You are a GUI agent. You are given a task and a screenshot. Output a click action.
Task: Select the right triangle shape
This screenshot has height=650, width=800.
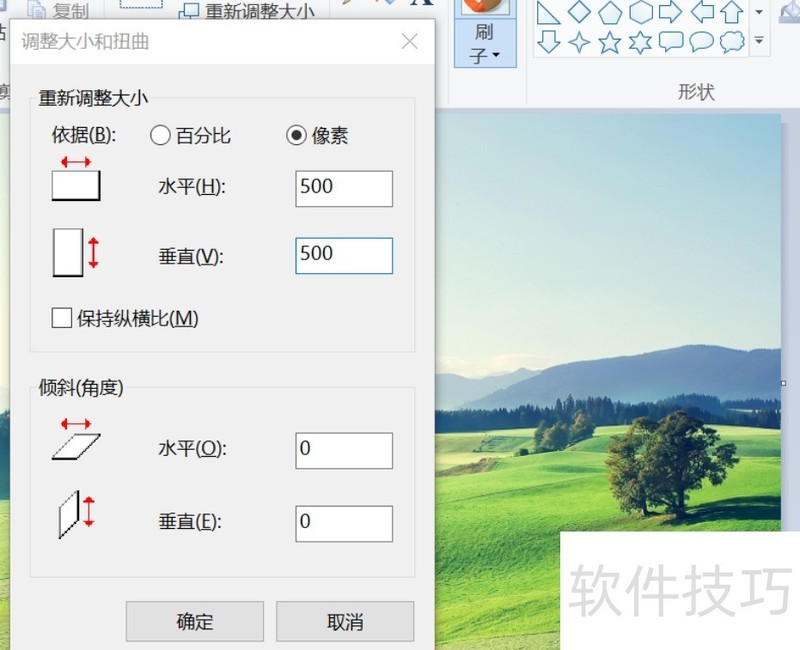tap(550, 13)
